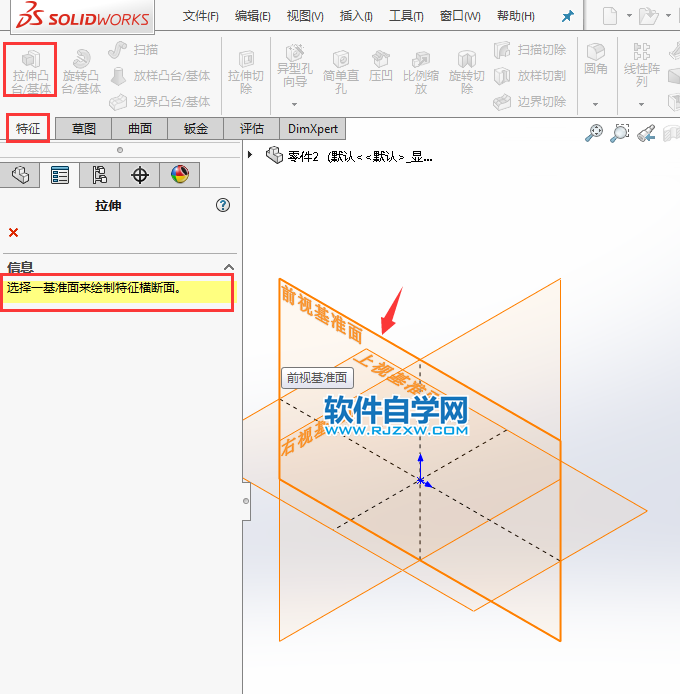
Task: Click the Fillet (圆角) tool
Action: click(595, 58)
